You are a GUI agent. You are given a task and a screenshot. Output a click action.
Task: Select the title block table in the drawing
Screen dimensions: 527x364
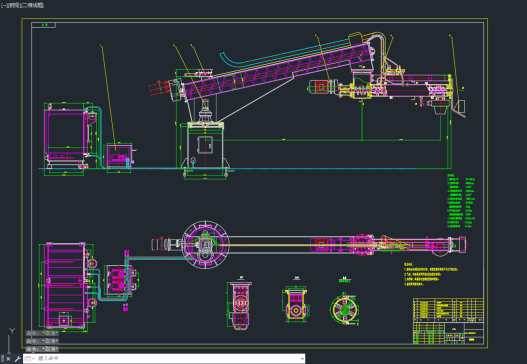[x=448, y=321]
